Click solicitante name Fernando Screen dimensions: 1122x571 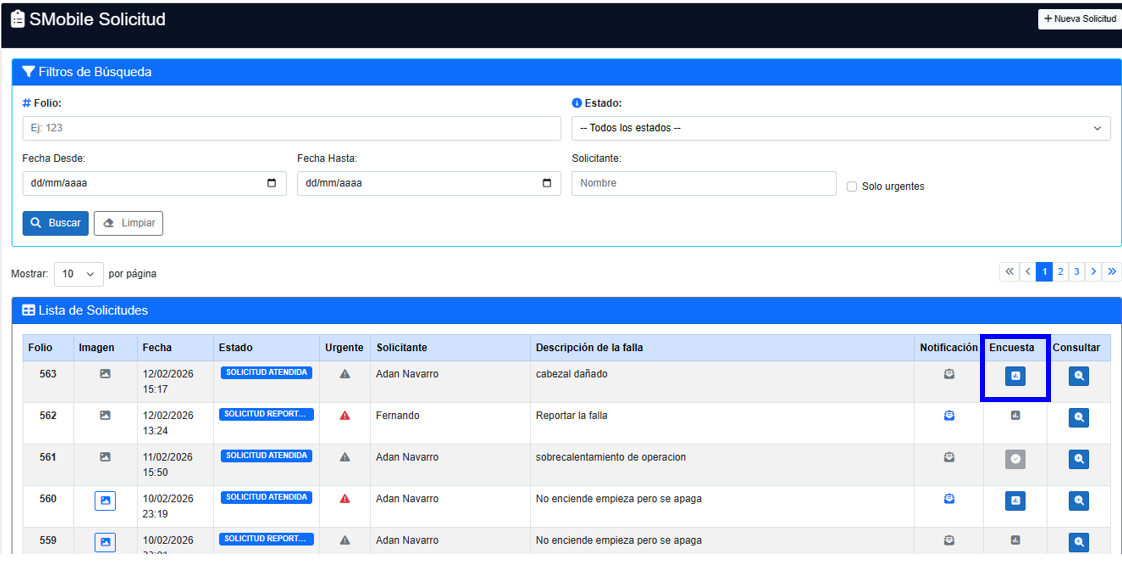point(397,415)
